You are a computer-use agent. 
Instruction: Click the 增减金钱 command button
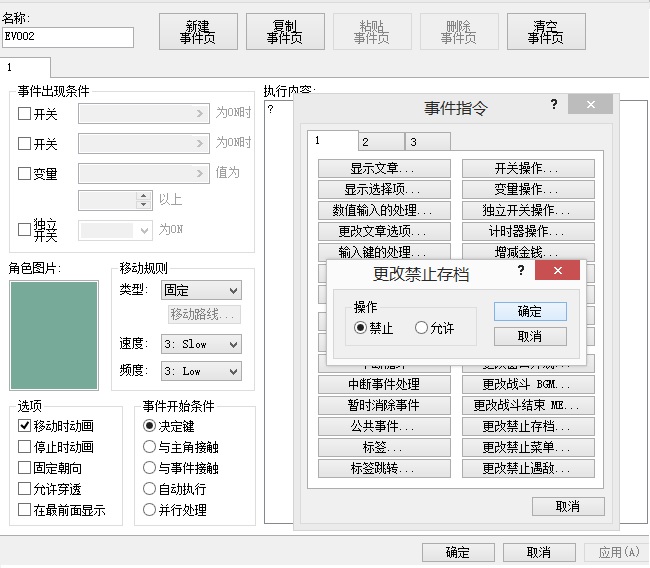[x=529, y=252]
